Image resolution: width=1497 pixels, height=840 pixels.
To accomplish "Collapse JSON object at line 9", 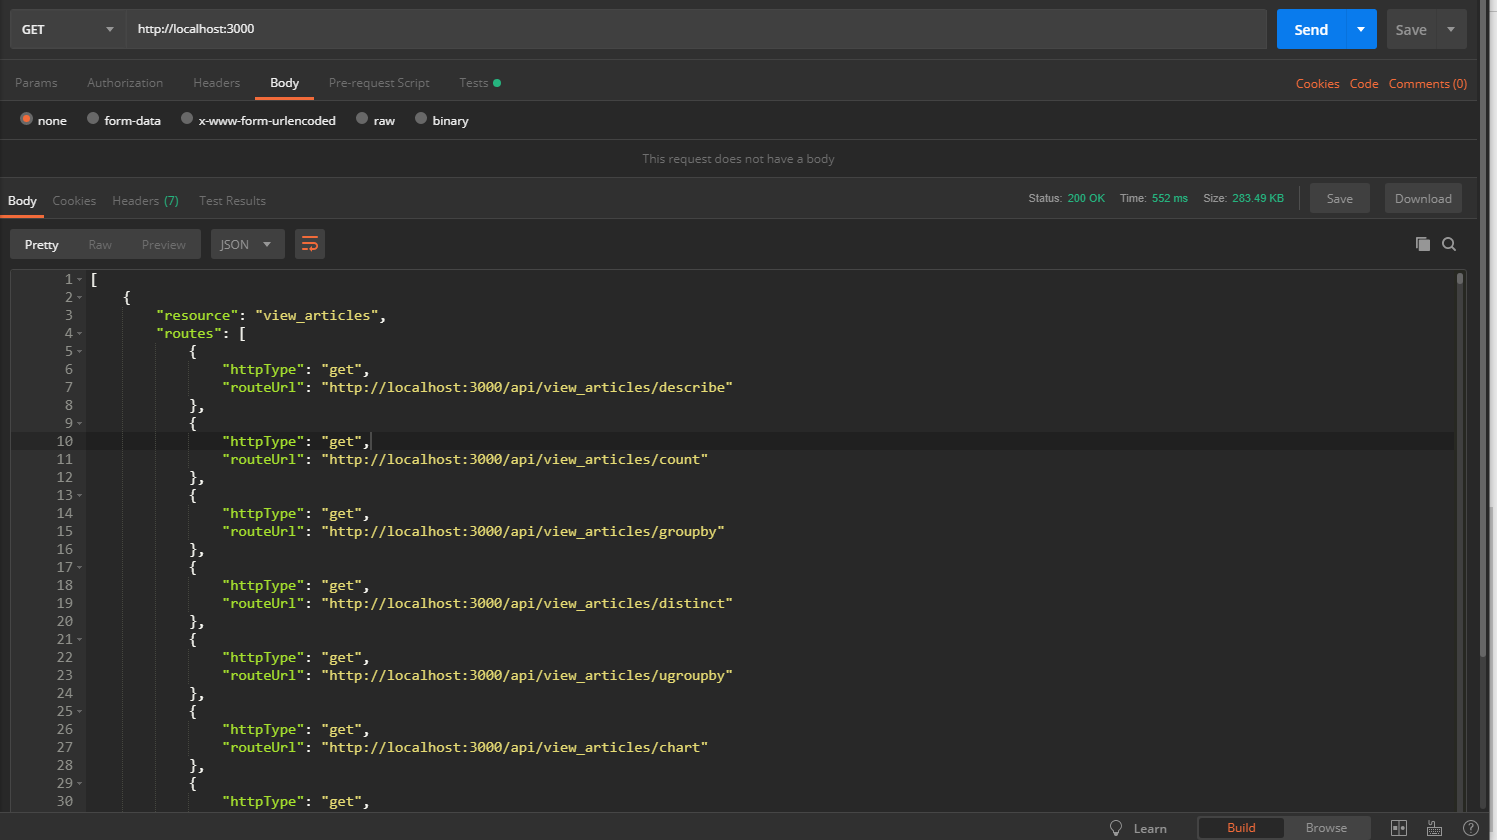I will [x=80, y=424].
